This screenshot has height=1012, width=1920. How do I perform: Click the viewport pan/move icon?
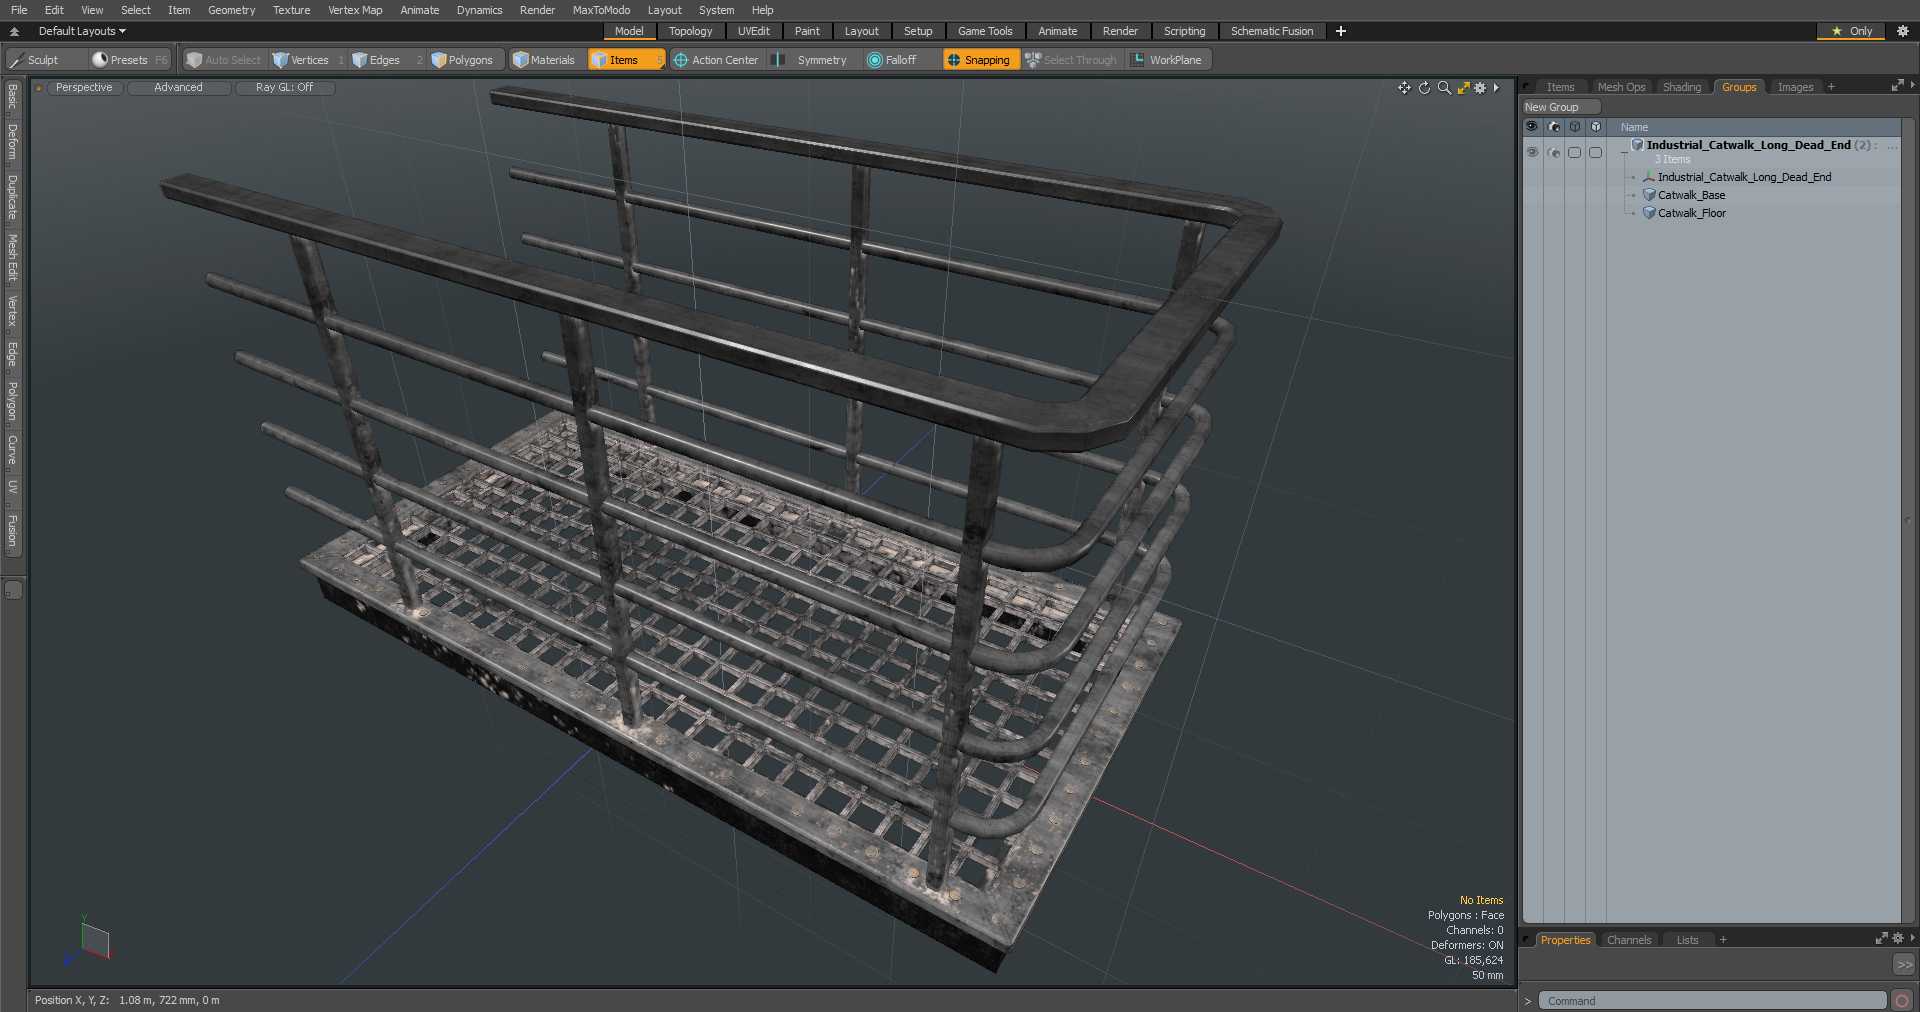(x=1404, y=88)
